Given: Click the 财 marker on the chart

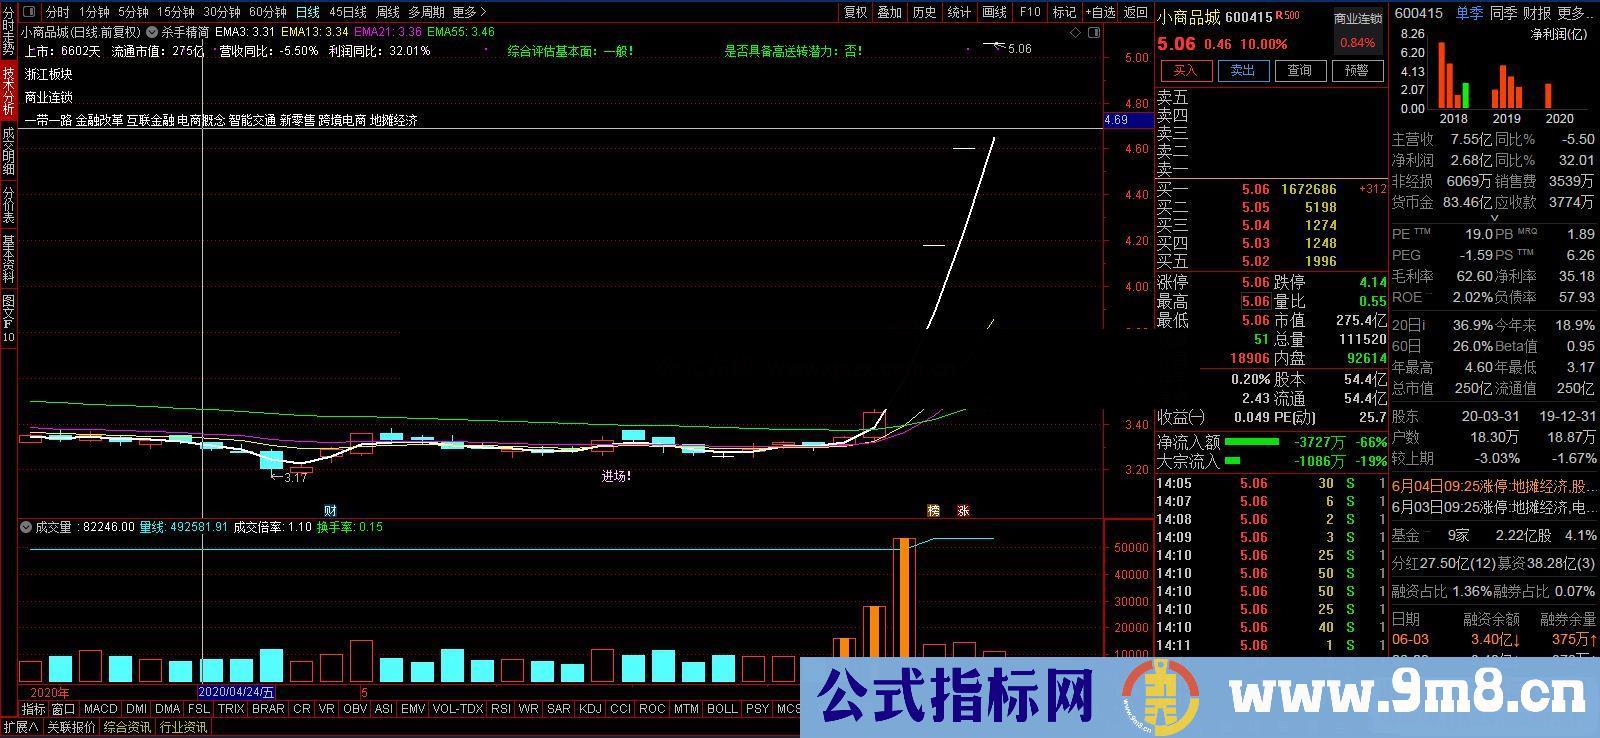Looking at the screenshot, I should 329,510.
